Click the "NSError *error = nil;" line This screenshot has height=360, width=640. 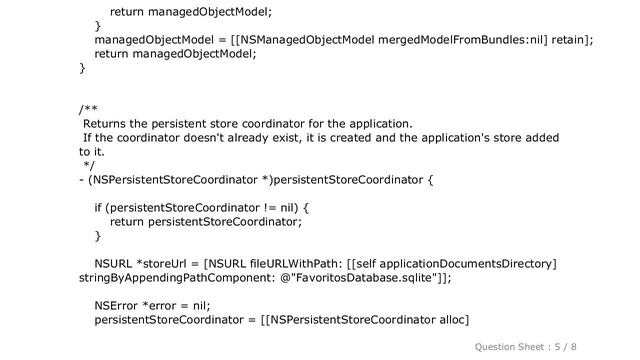pos(152,306)
